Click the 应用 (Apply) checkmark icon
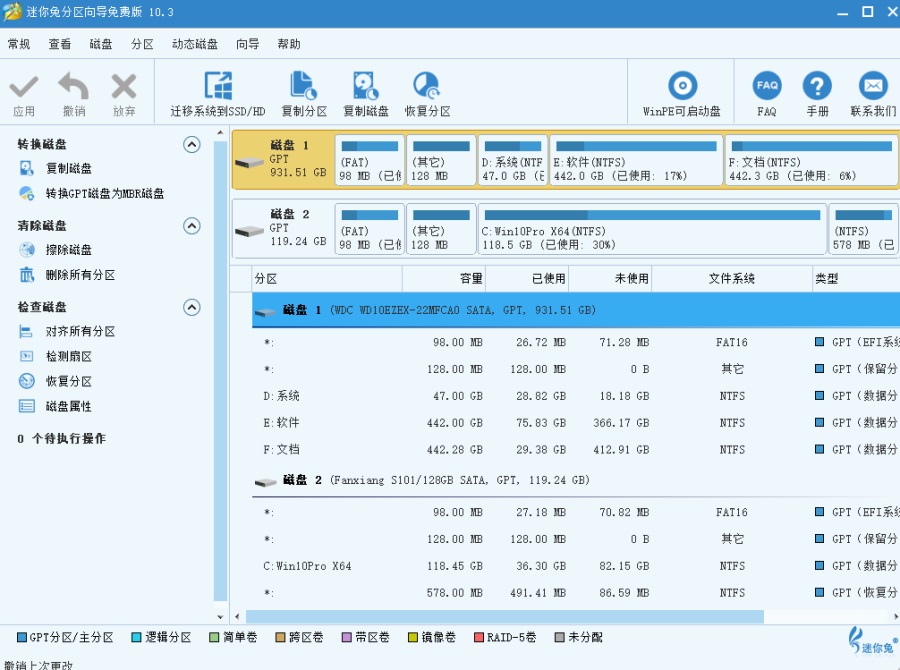 tap(24, 87)
